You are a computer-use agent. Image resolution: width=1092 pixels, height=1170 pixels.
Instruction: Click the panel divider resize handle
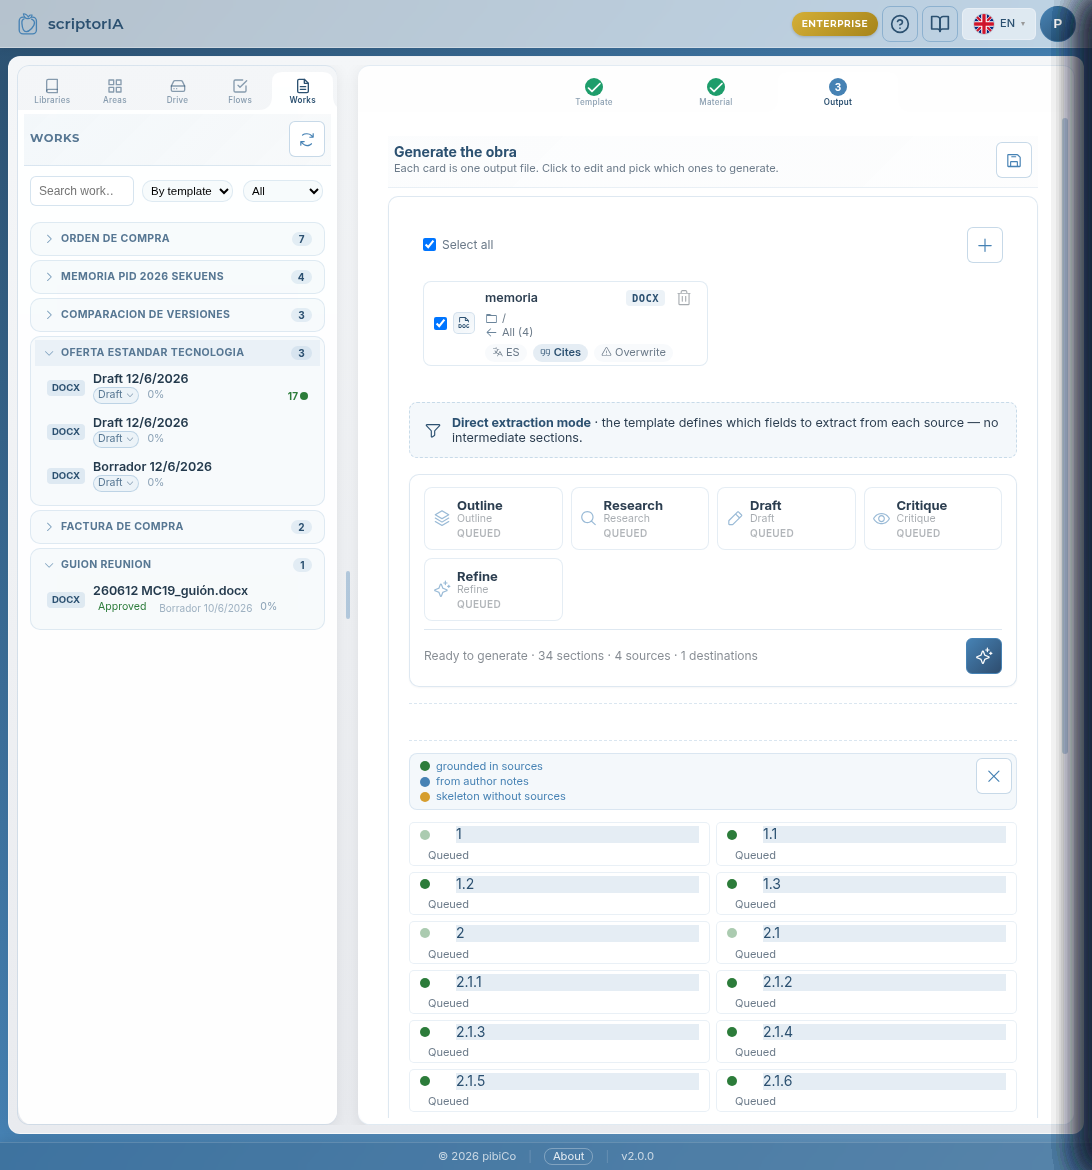[x=348, y=595]
